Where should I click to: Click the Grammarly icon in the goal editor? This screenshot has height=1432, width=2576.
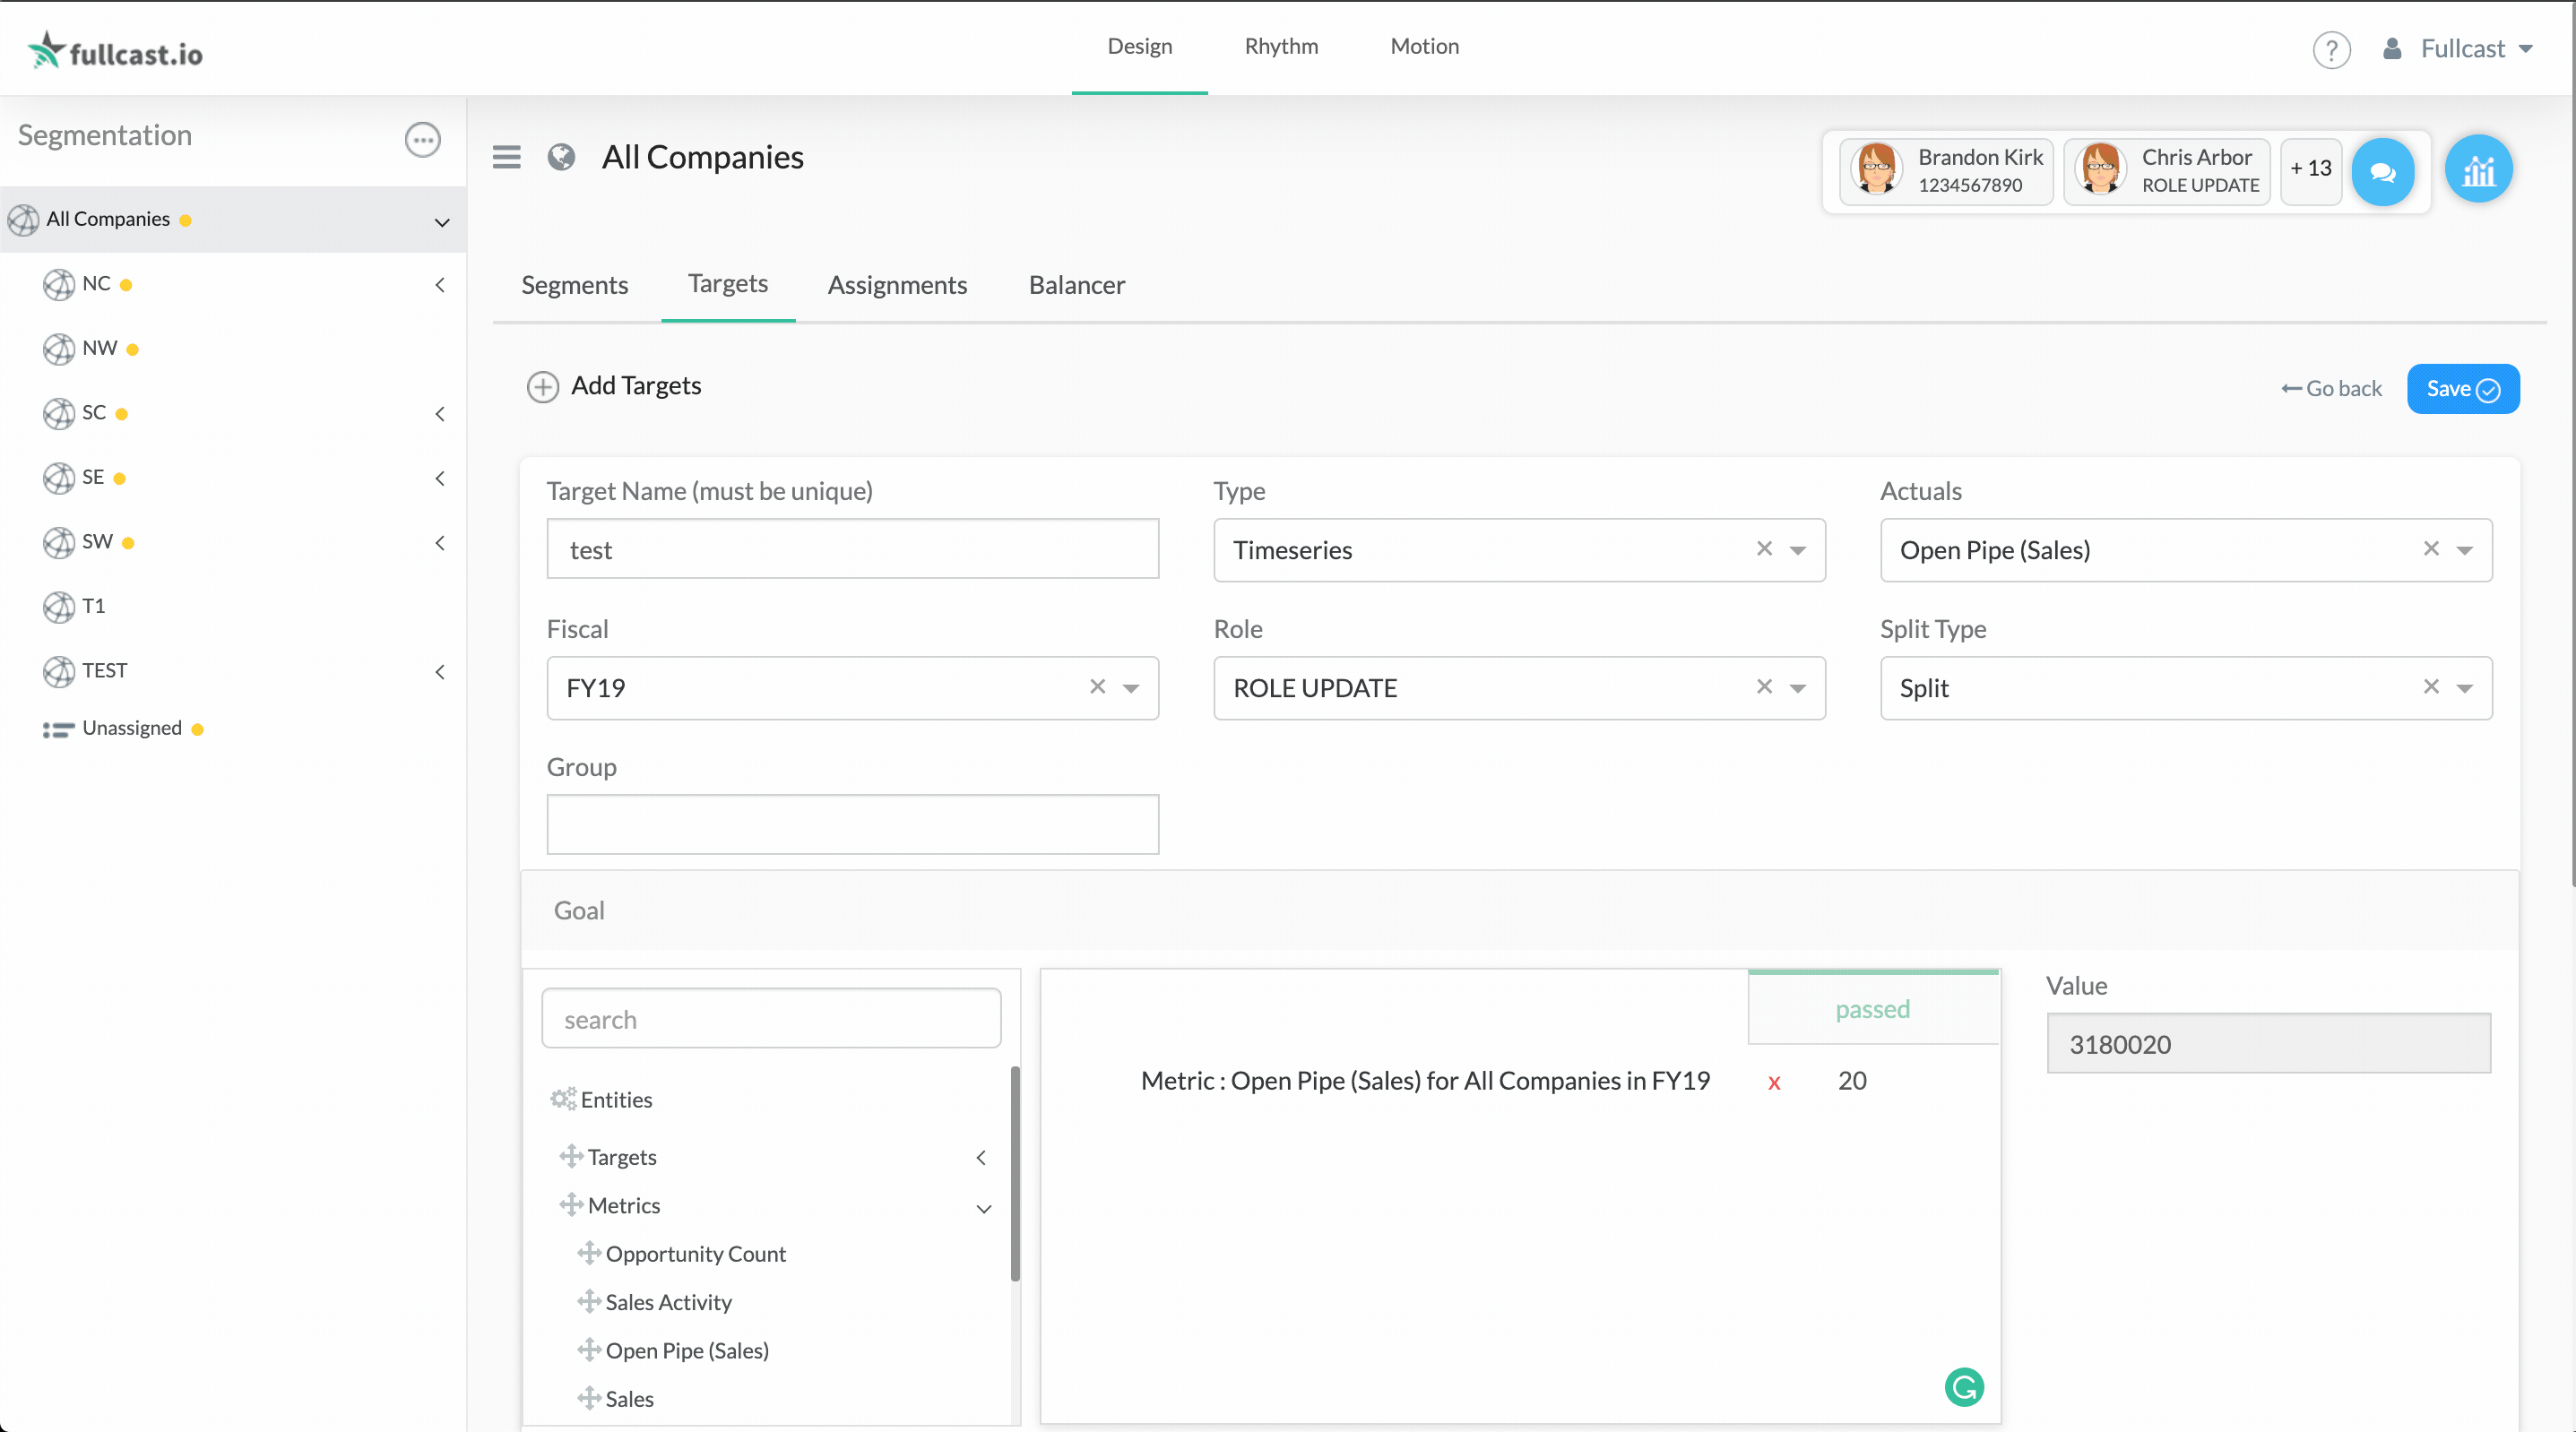(x=1964, y=1387)
